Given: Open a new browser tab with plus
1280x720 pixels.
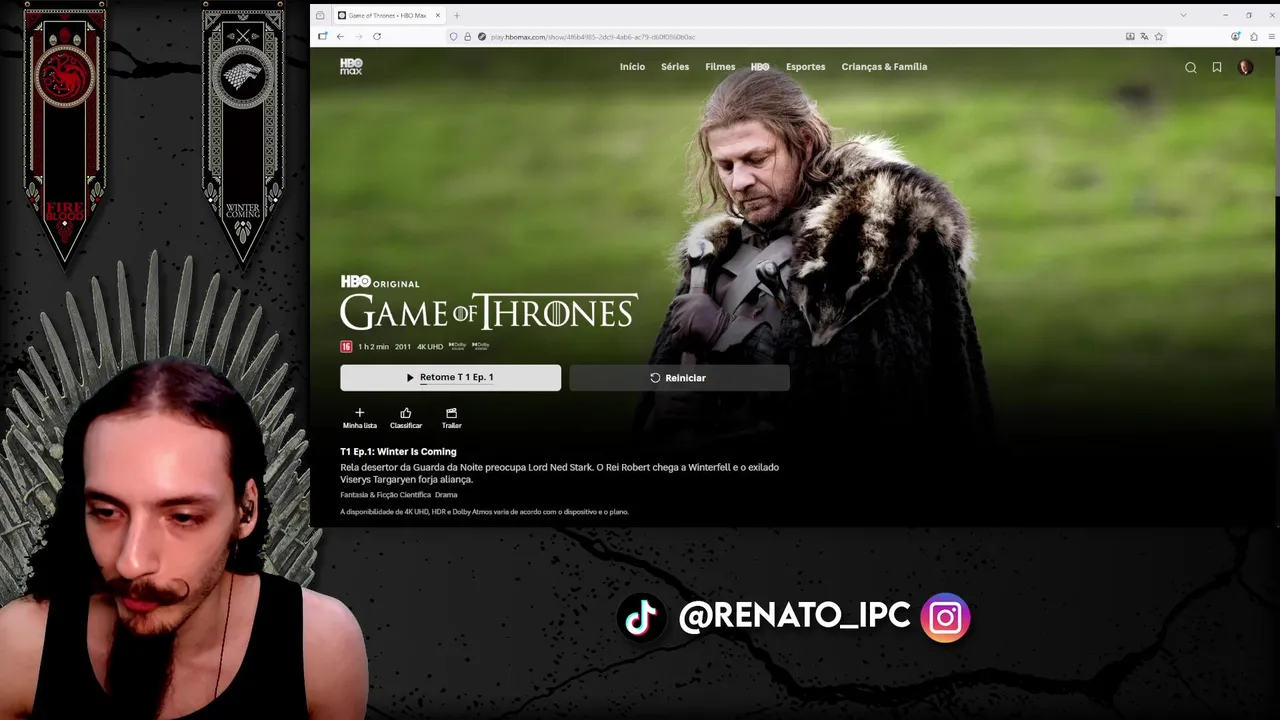Looking at the screenshot, I should 456,15.
